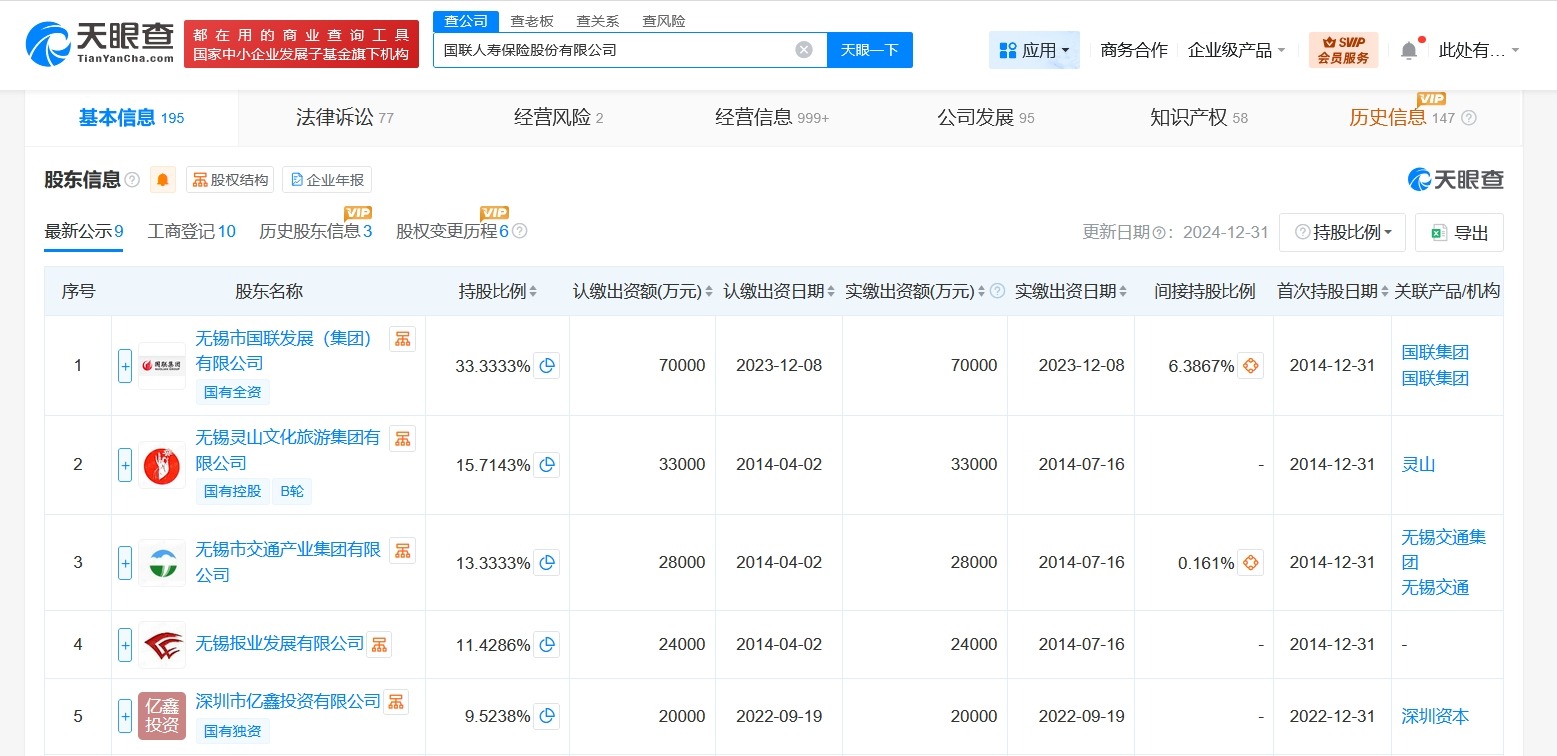Expand the row for 无锡灵山文化旅游集团
This screenshot has height=756, width=1557.
point(124,464)
